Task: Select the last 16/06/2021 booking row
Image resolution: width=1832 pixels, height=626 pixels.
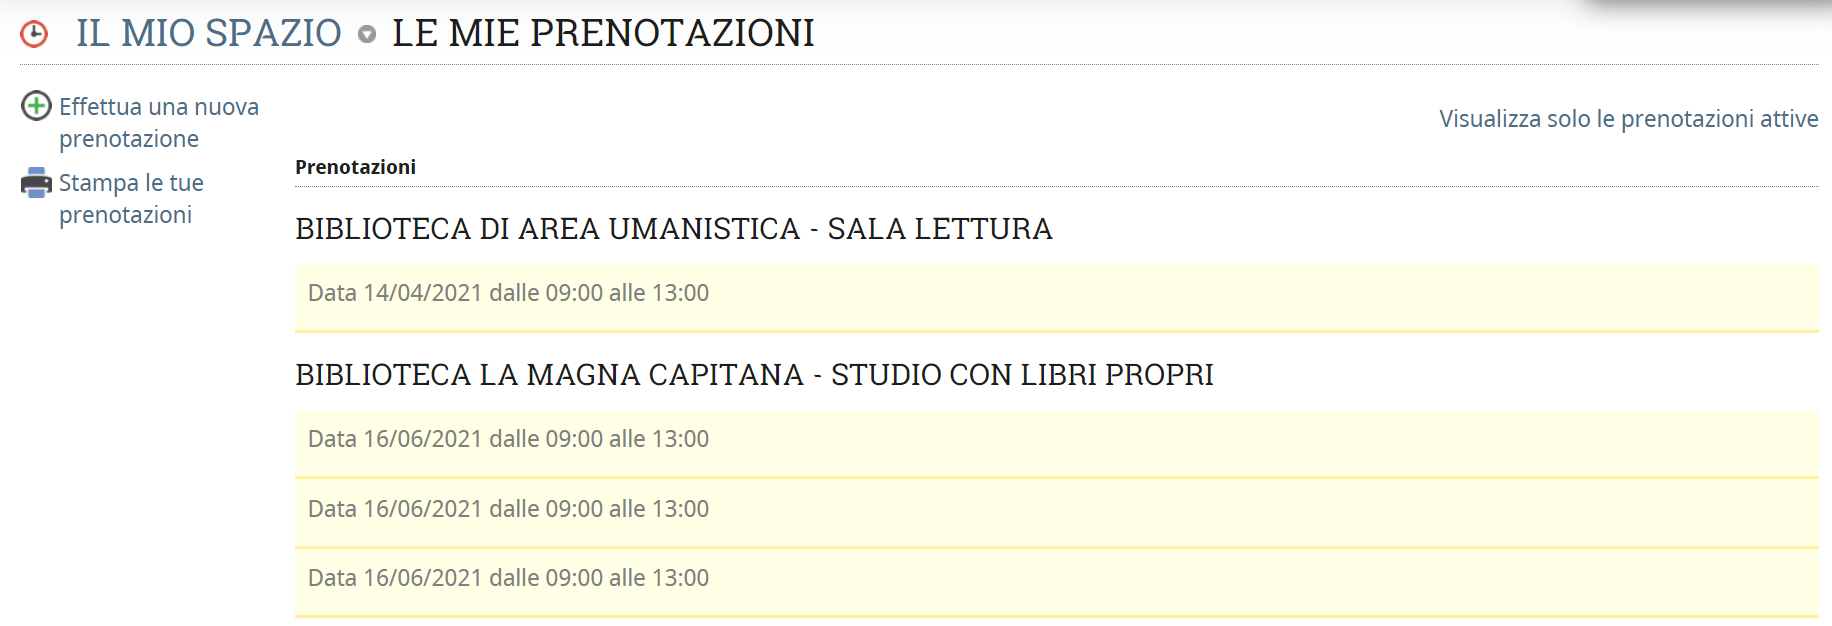Action: click(x=508, y=578)
